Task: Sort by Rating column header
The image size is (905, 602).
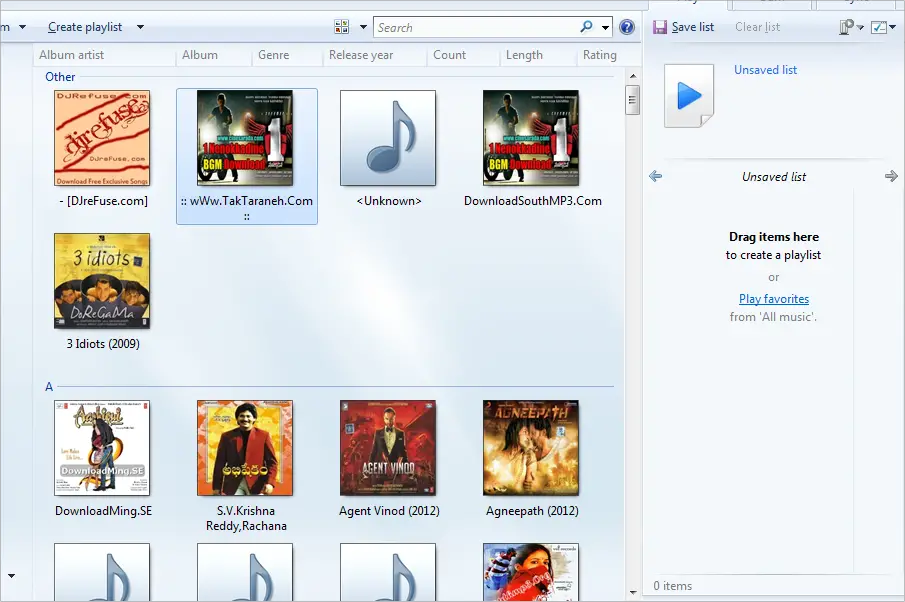Action: (x=600, y=55)
